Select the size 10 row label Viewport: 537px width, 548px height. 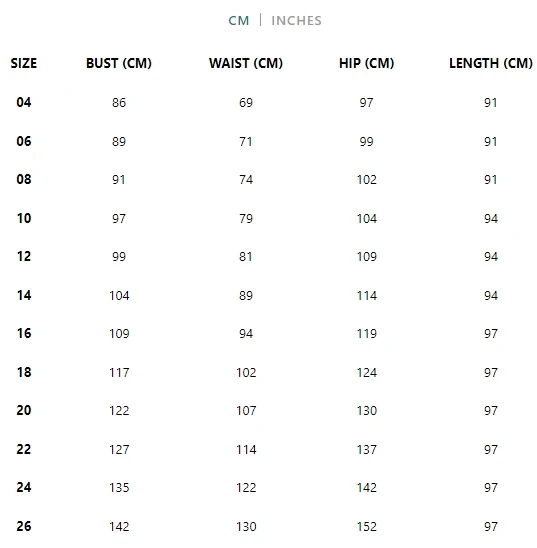[24, 218]
